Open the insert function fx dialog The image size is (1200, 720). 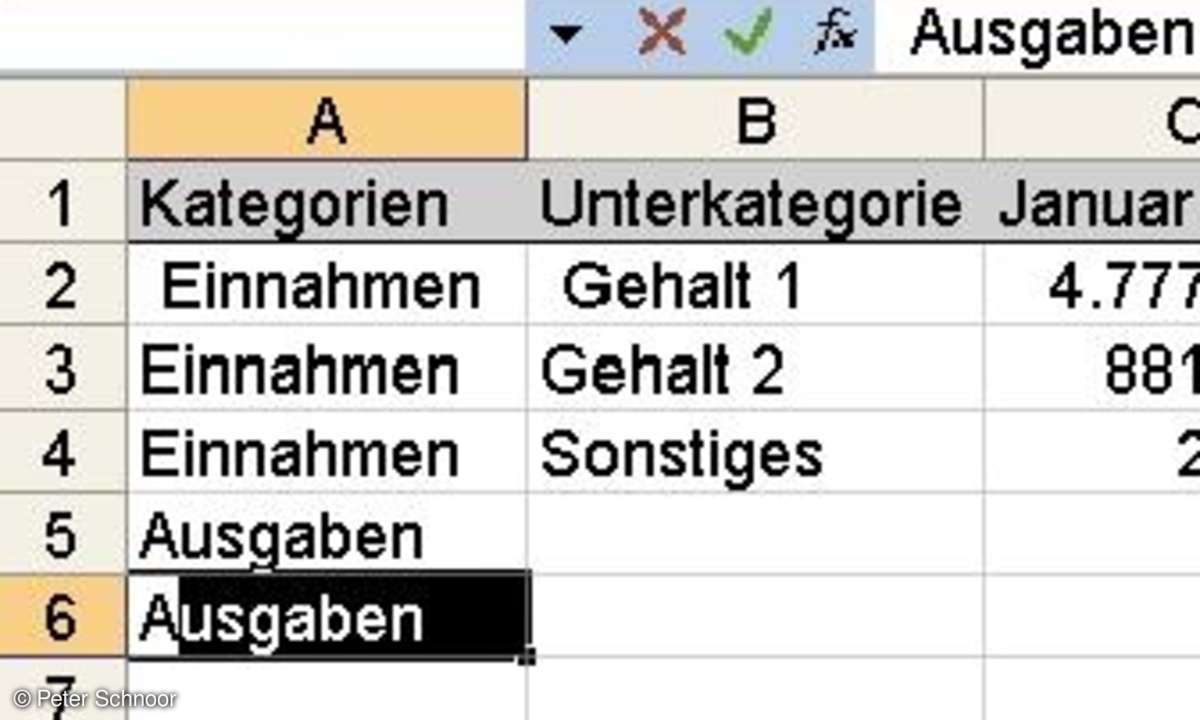(x=835, y=35)
